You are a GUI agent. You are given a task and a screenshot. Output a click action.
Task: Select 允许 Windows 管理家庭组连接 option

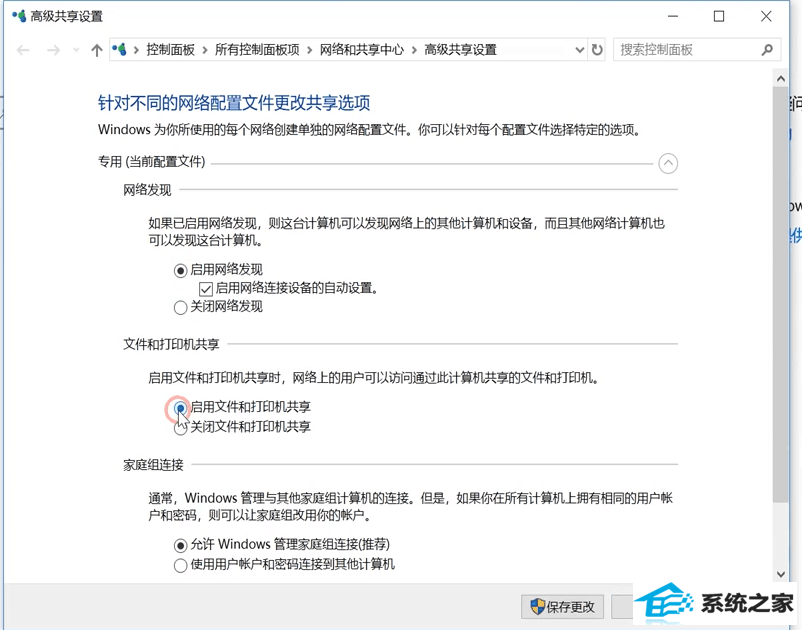pos(180,545)
